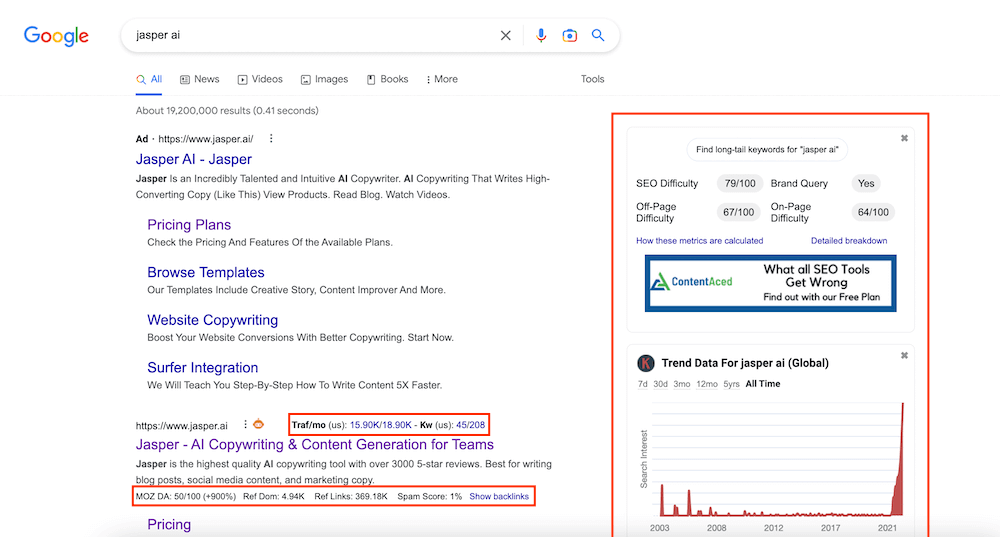Open the Detailed breakdown link
This screenshot has width=1000, height=537.
[849, 240]
